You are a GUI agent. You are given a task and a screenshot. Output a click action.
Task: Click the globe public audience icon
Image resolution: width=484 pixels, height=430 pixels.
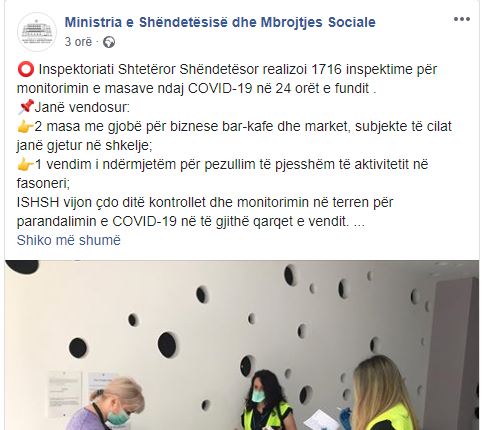(x=109, y=42)
